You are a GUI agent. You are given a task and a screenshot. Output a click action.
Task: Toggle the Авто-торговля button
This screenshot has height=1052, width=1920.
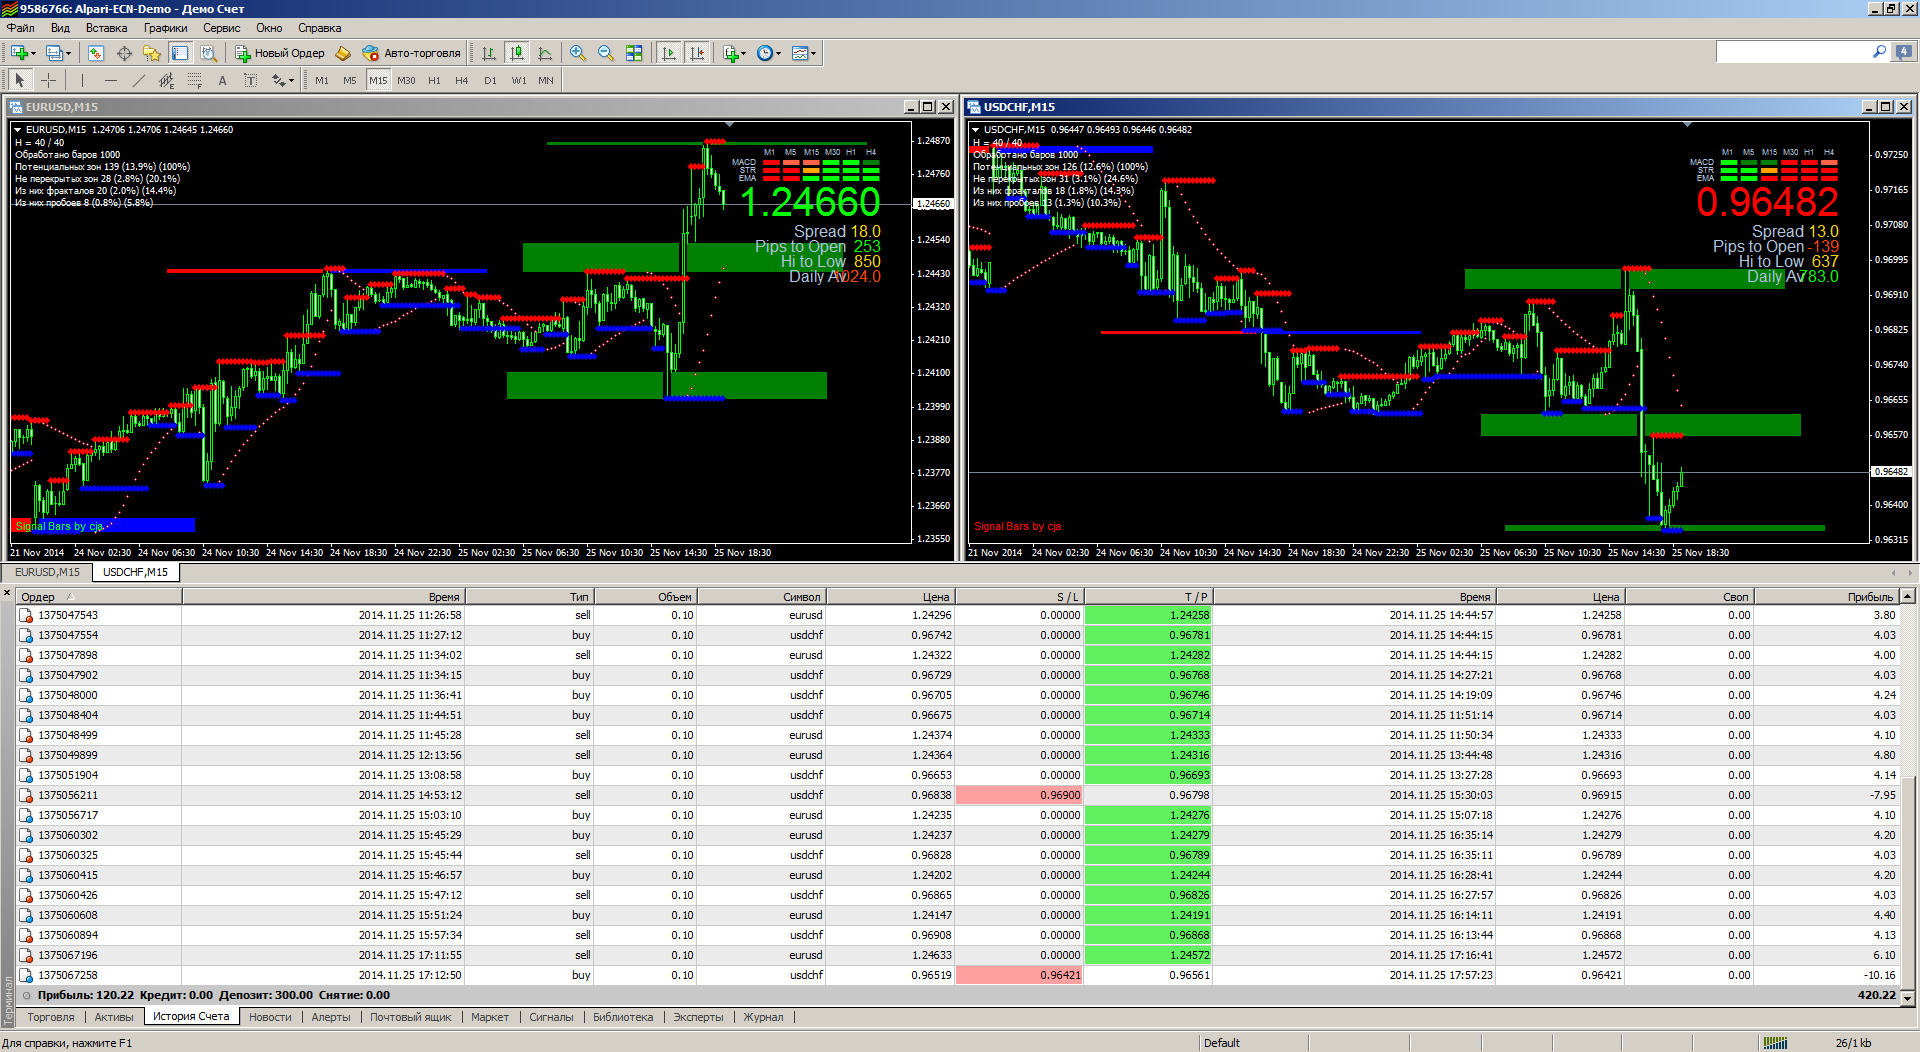[411, 53]
